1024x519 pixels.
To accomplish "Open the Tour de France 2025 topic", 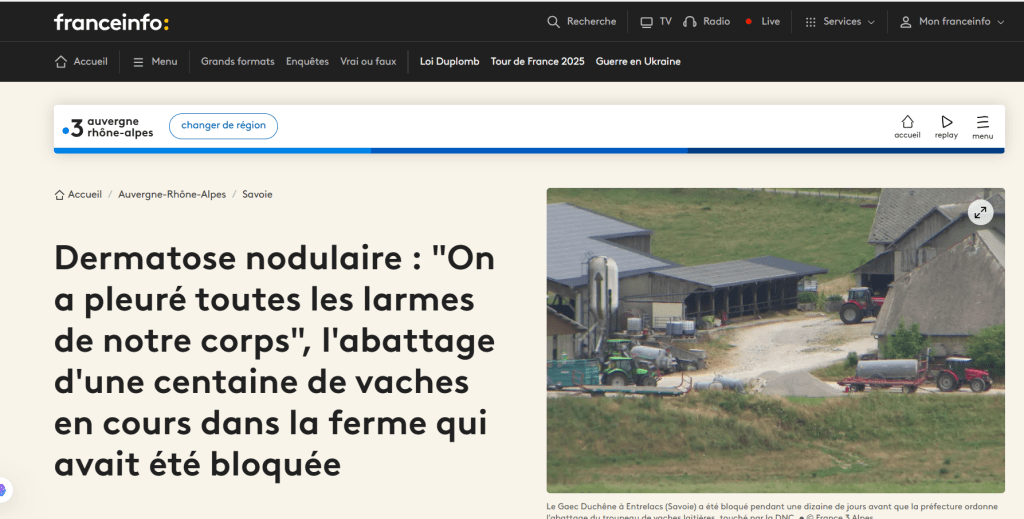I will click(537, 62).
